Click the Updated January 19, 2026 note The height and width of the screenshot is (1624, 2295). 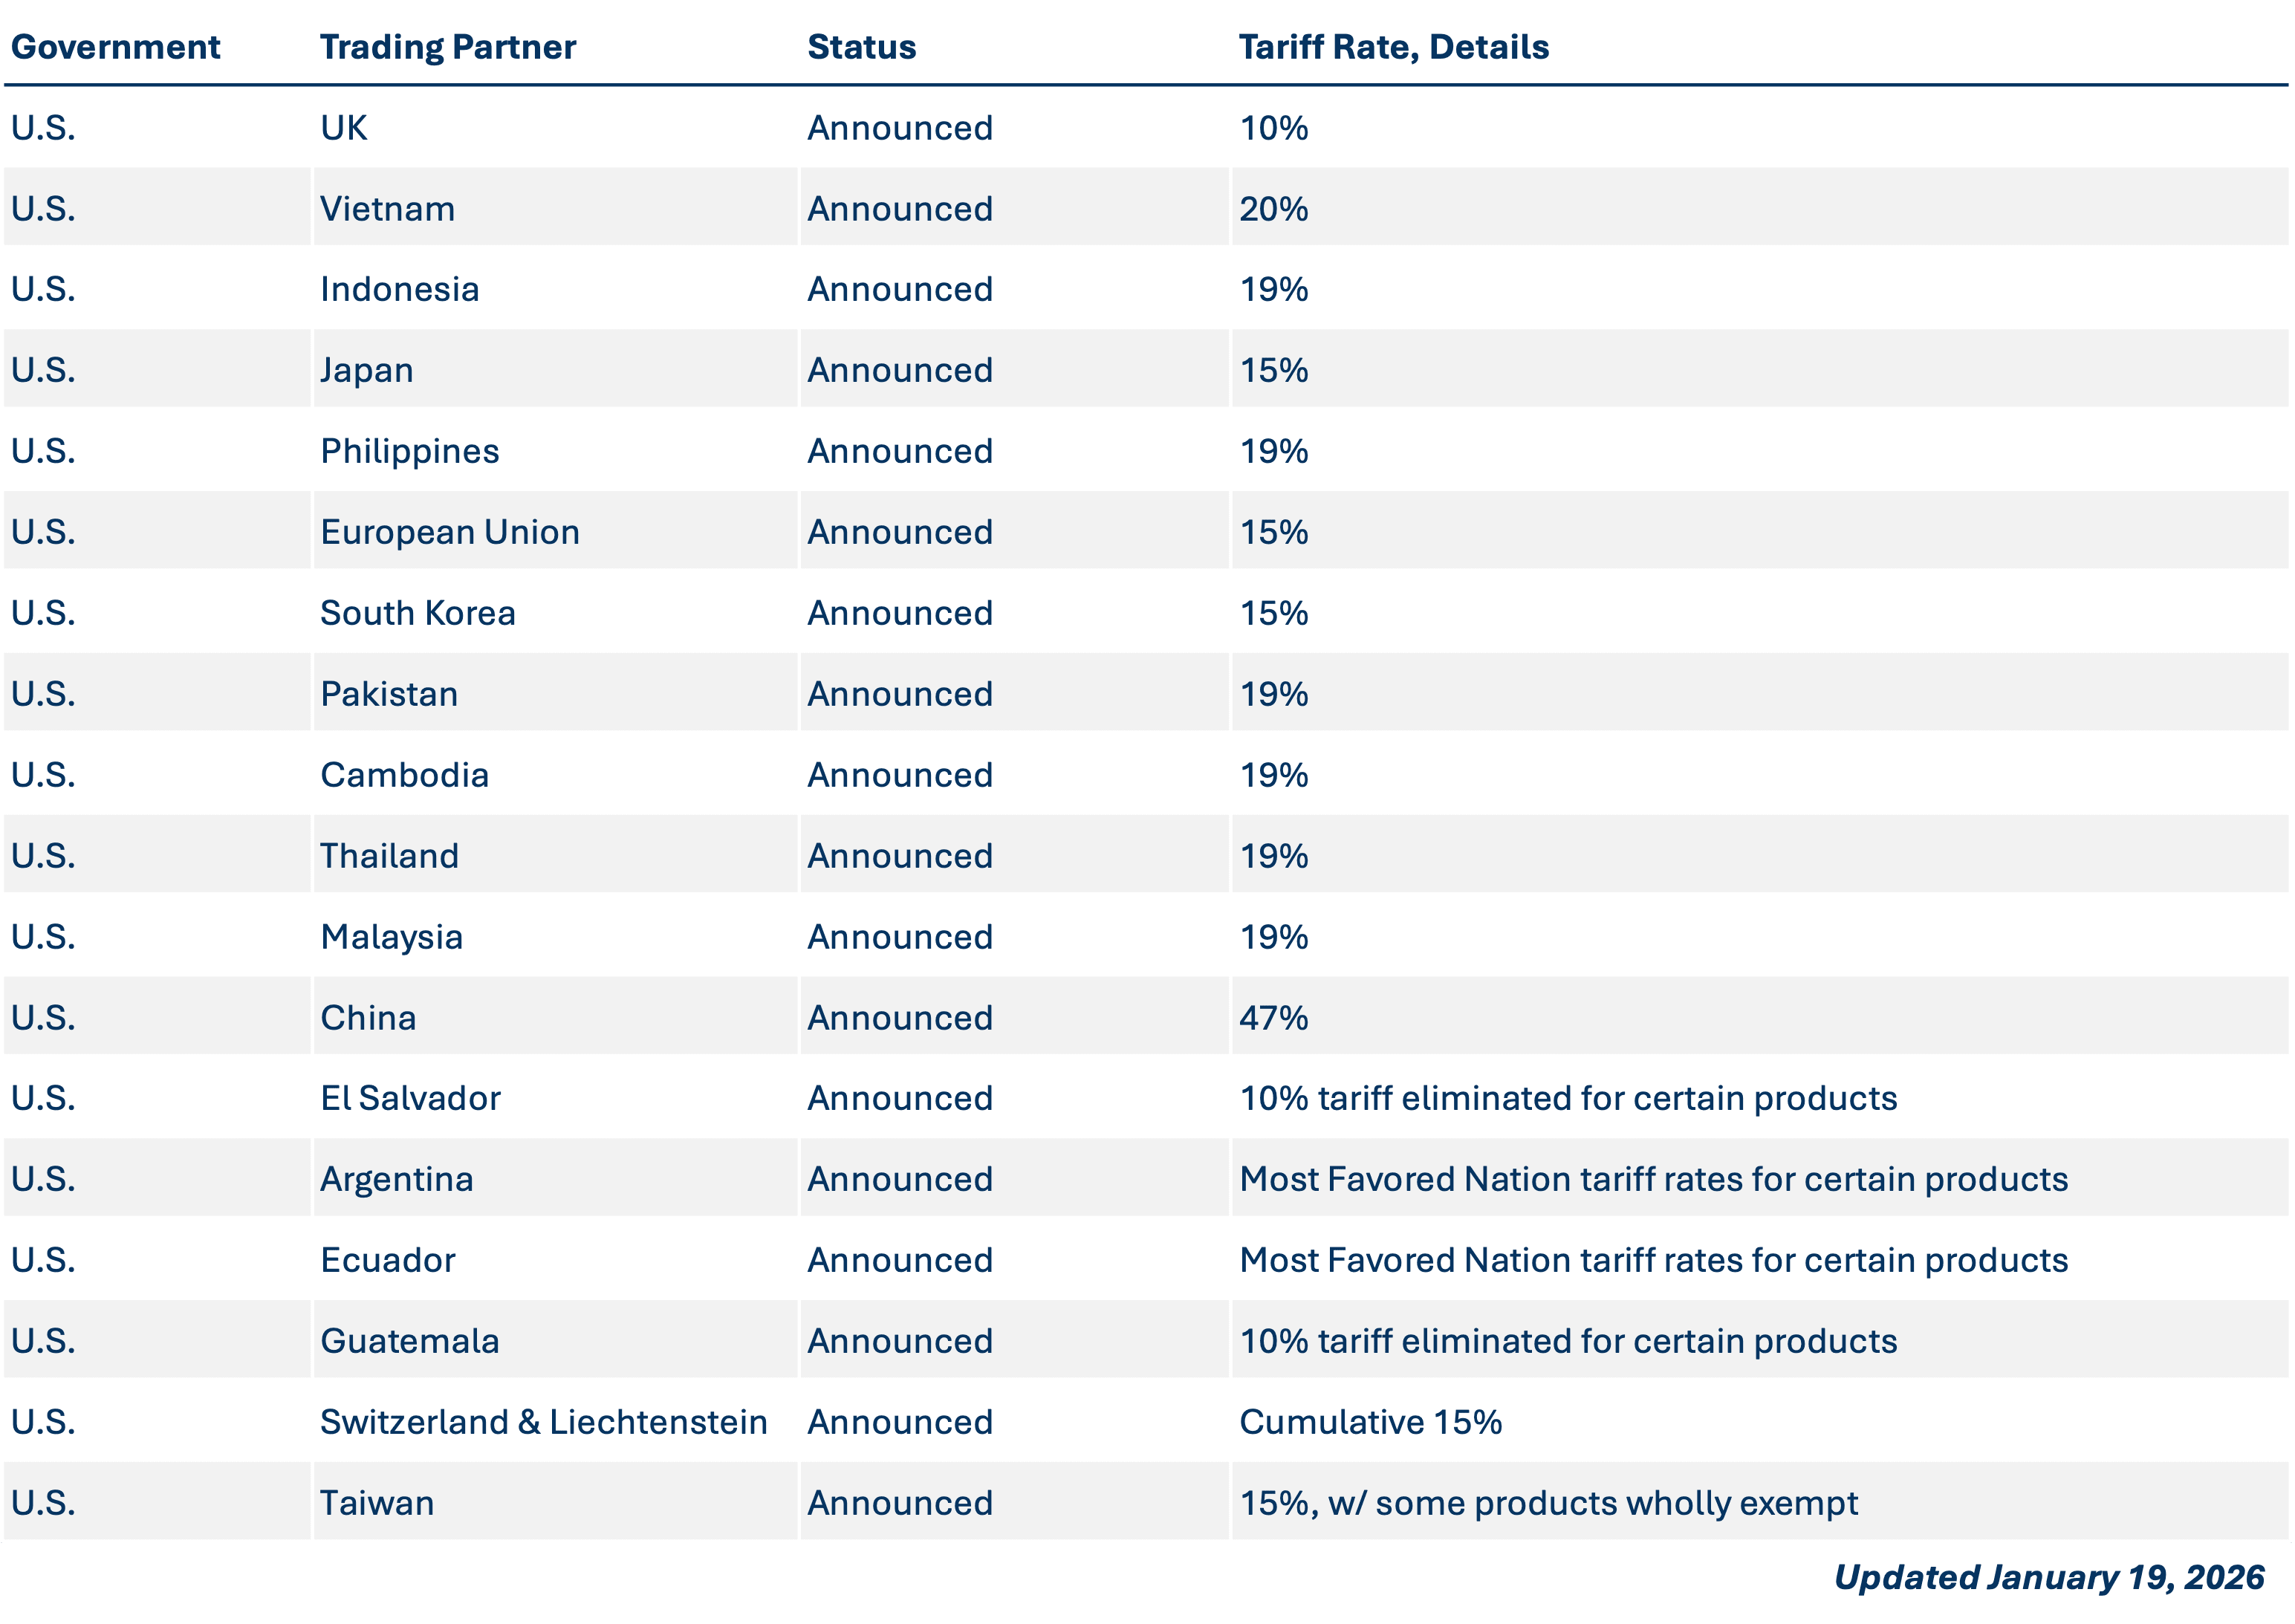pos(2048,1577)
